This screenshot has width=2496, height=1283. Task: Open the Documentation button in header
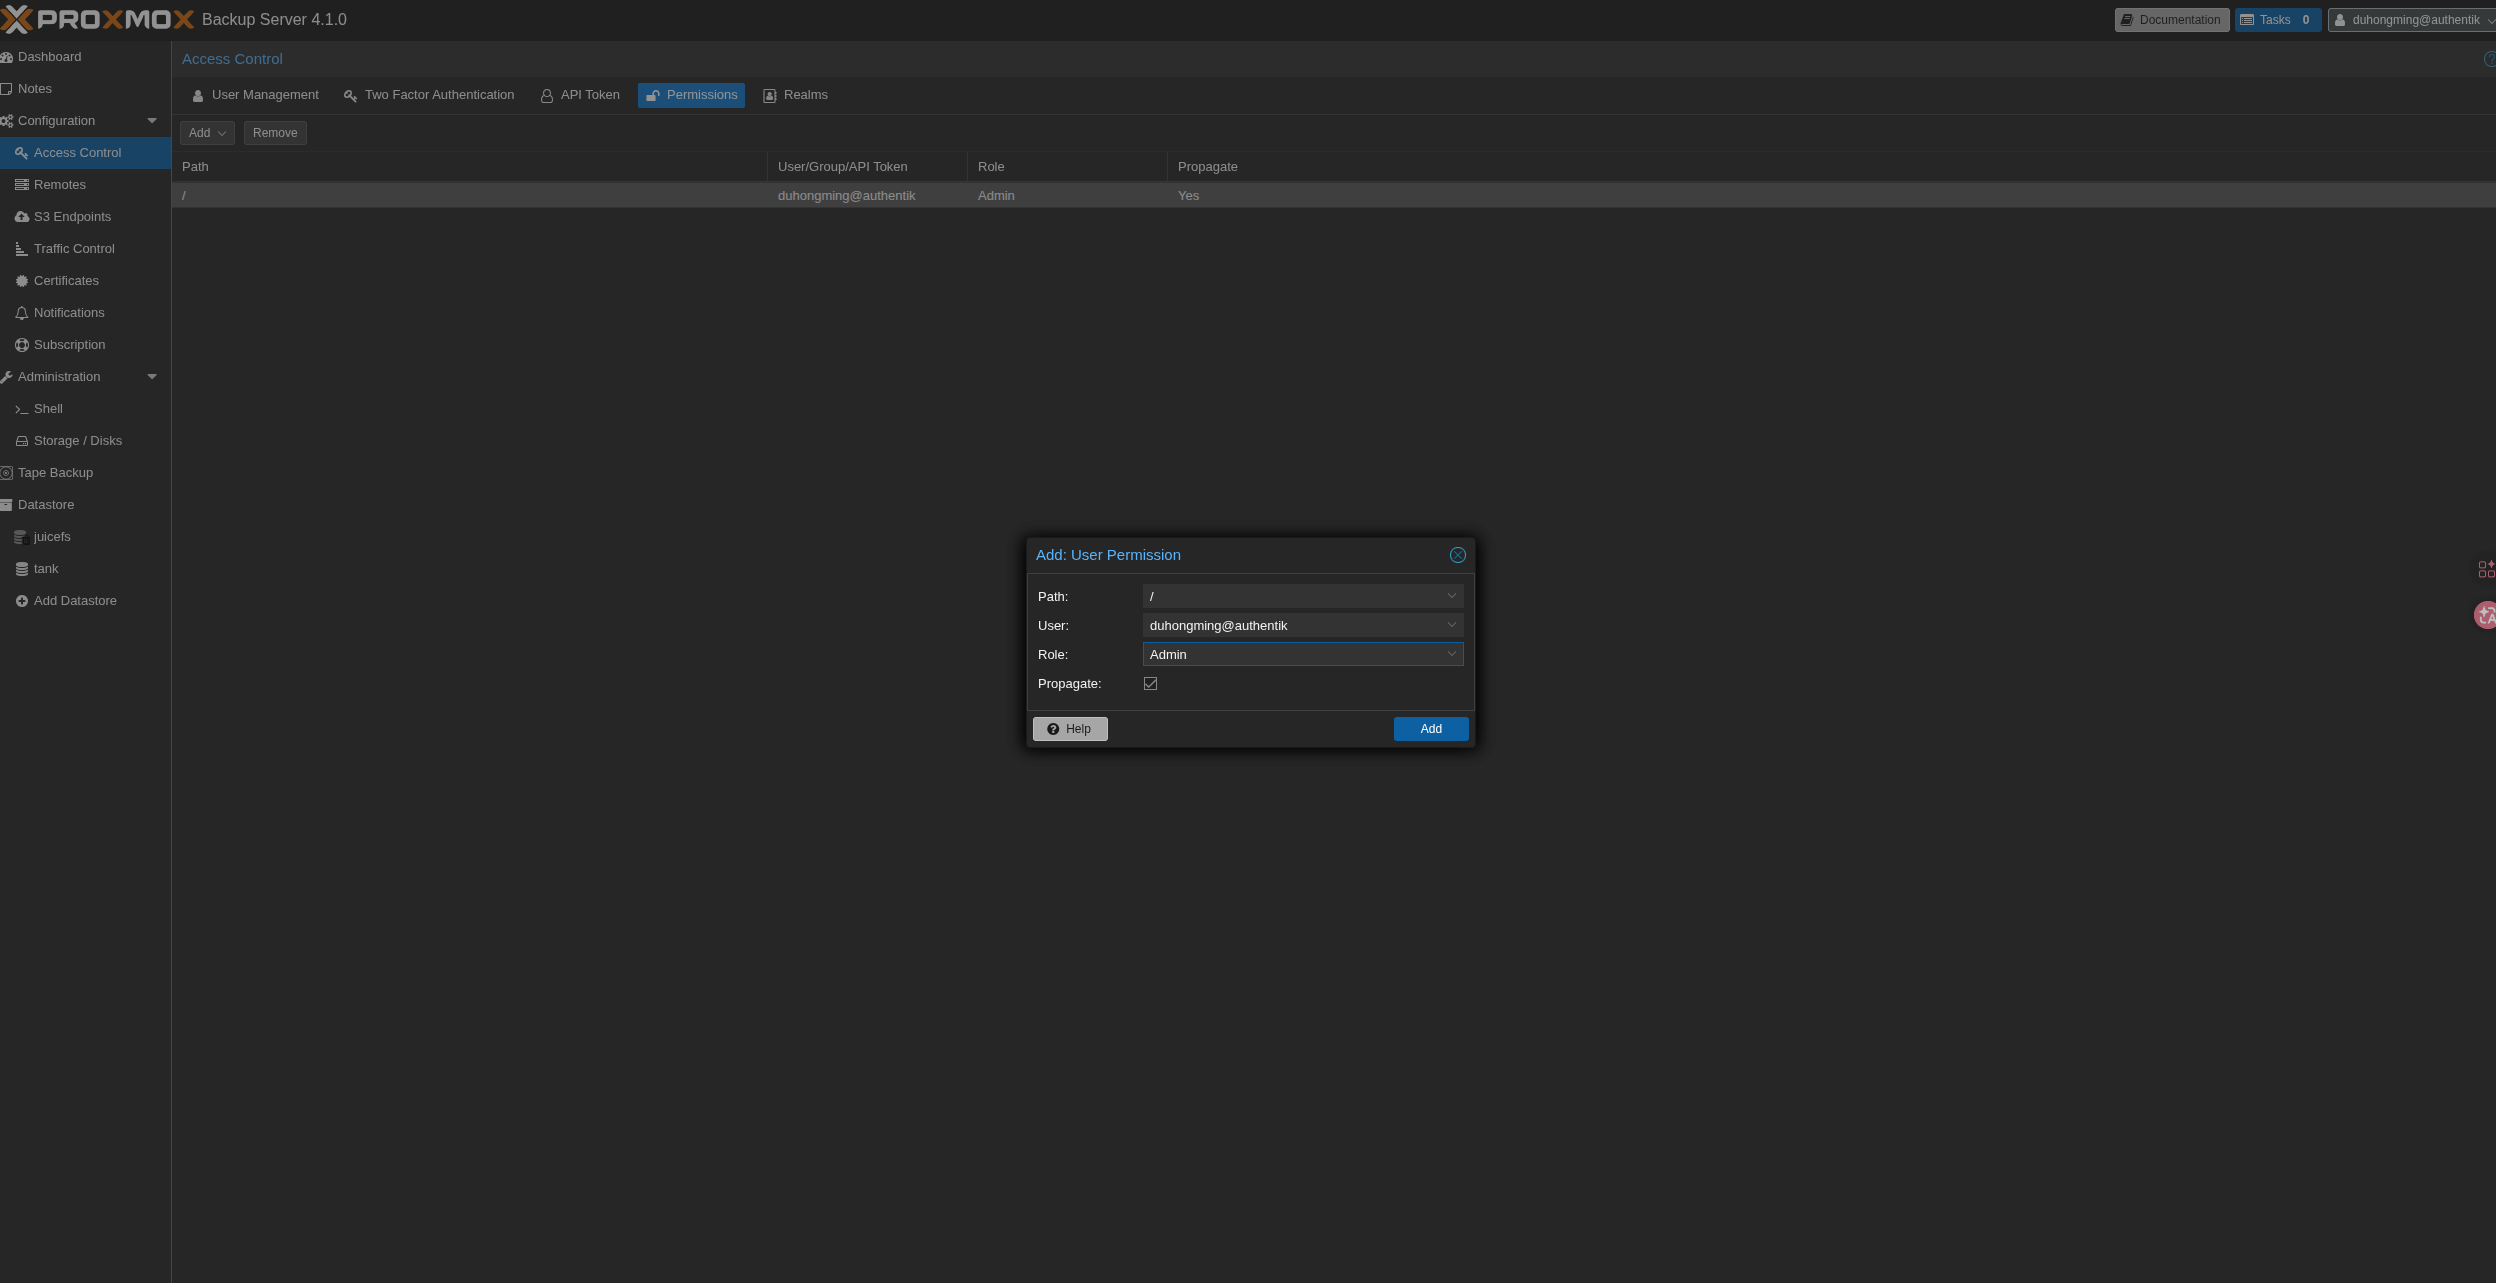coord(2171,20)
